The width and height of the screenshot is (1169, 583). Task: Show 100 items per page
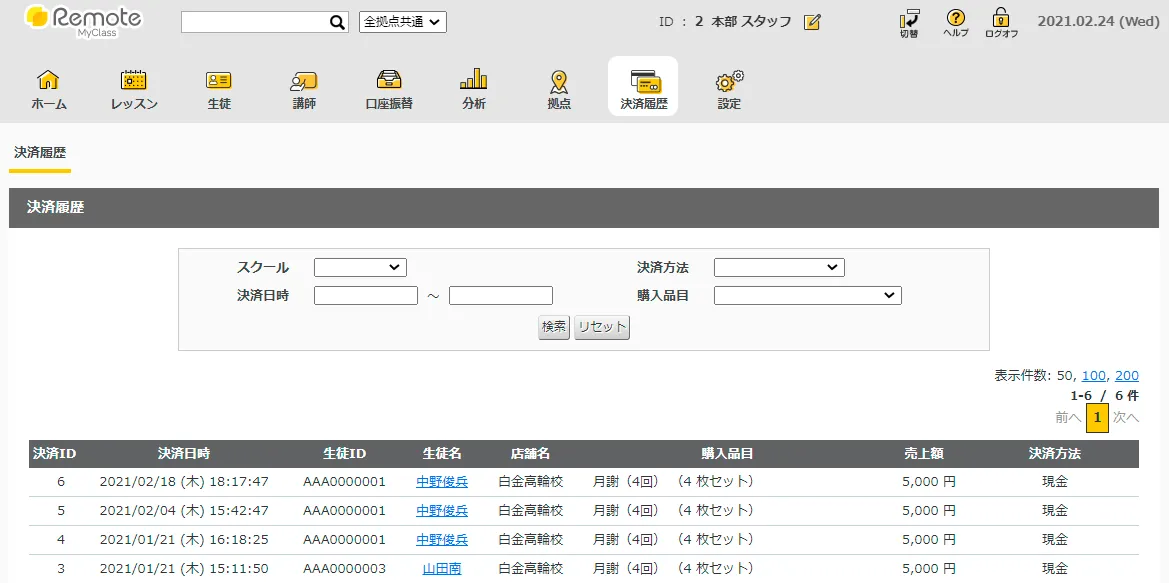1094,376
